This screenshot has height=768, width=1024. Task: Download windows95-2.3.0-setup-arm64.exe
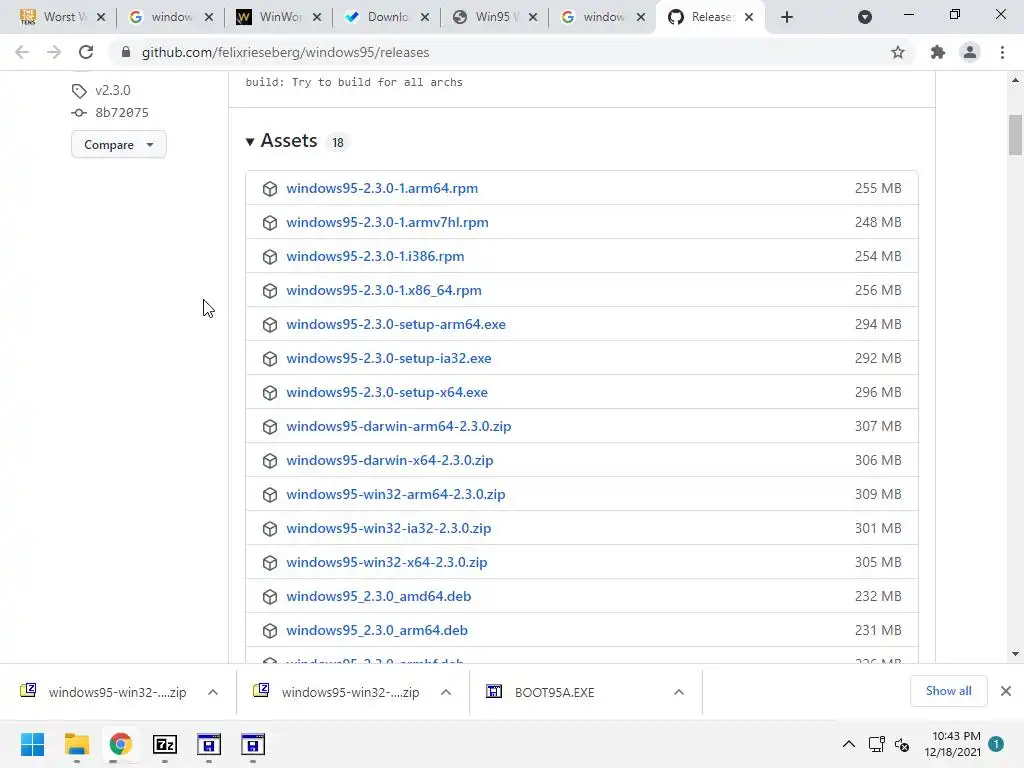point(396,324)
